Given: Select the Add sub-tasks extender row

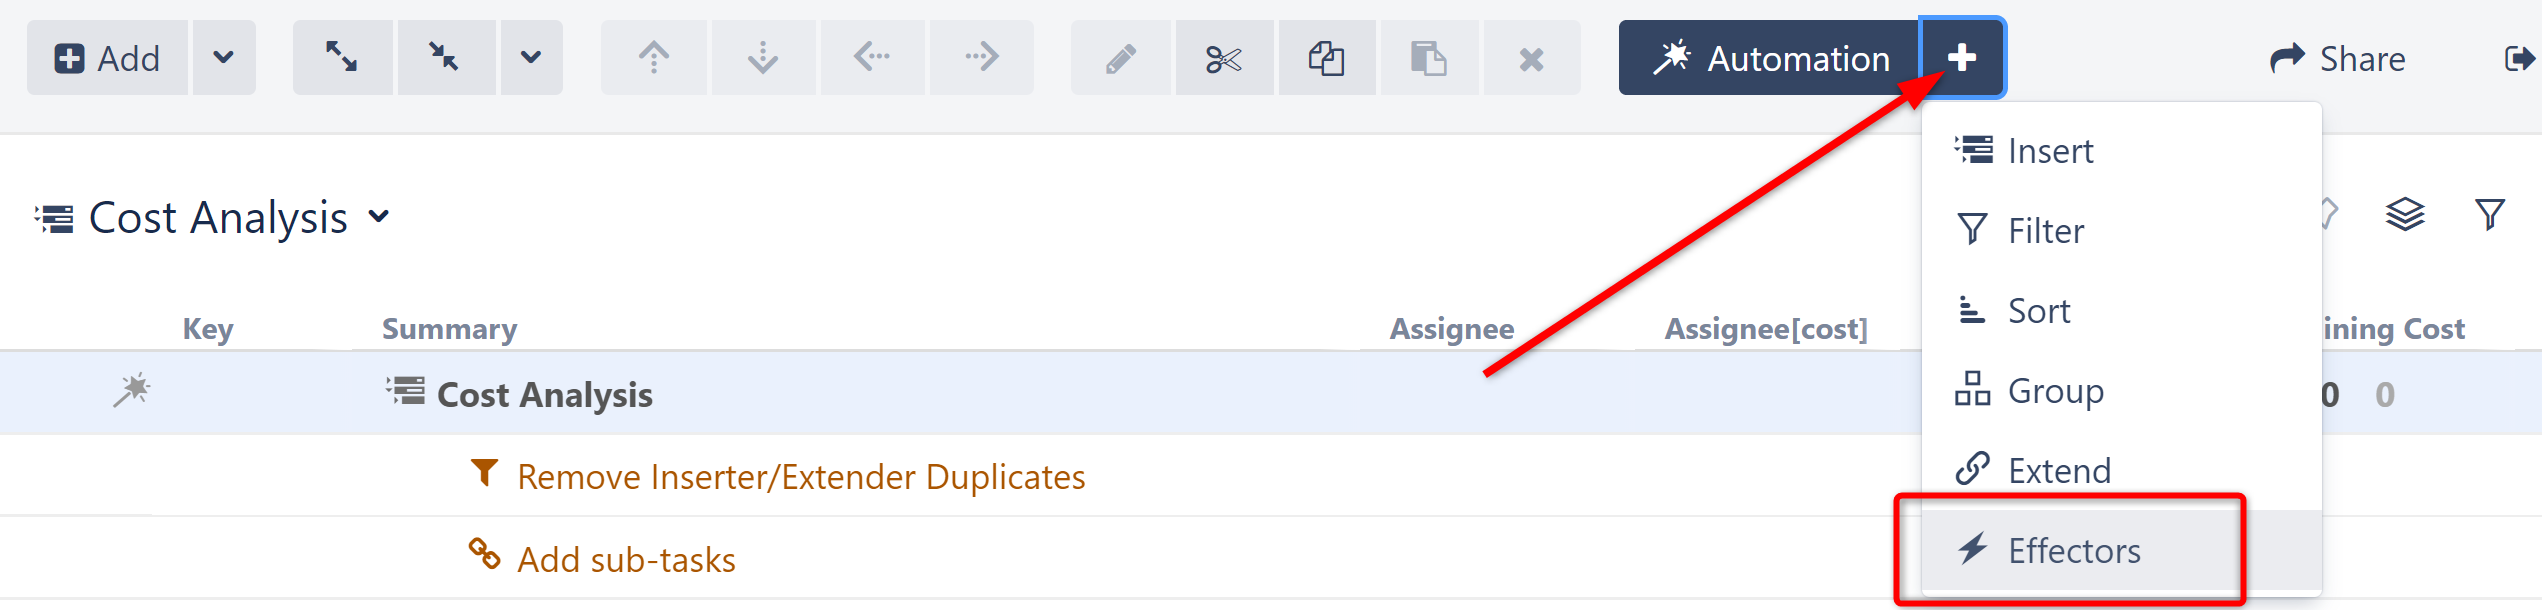Looking at the screenshot, I should (626, 560).
